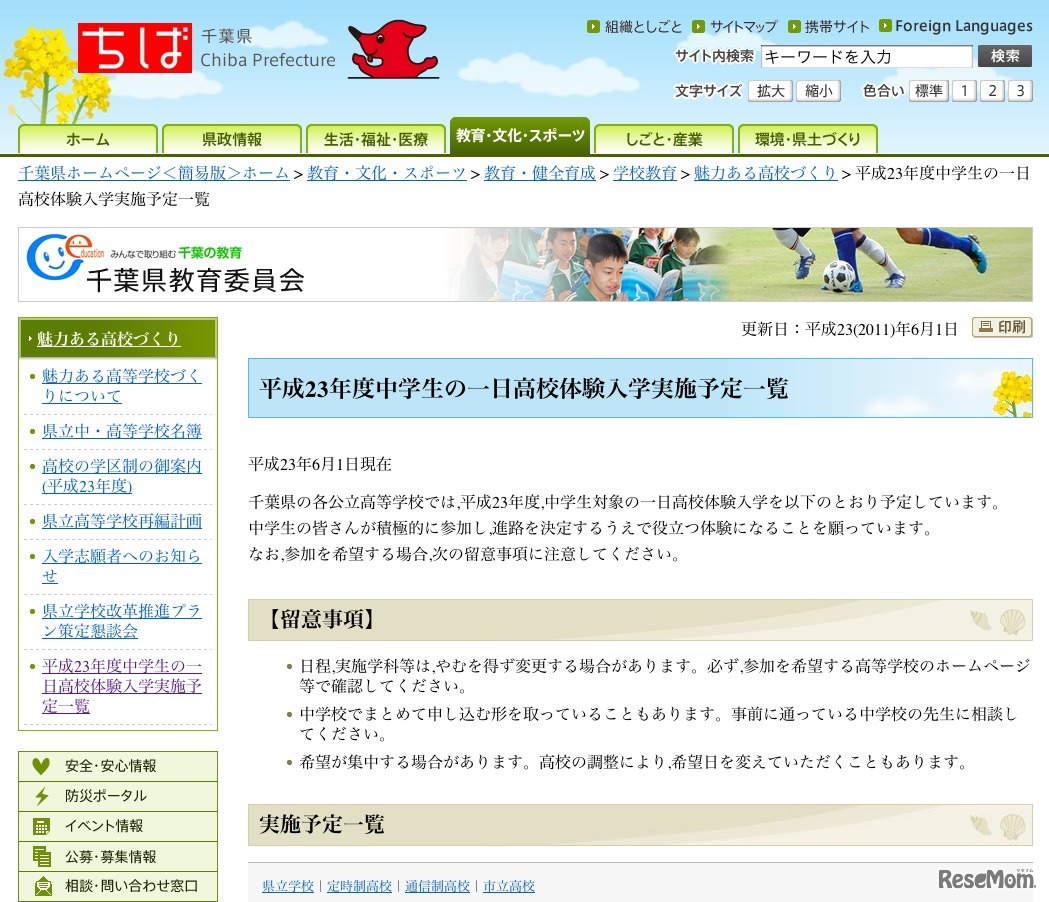Open sidebar link 魅力ある高等学校づくりについて
The height and width of the screenshot is (902, 1049).
click(121, 385)
